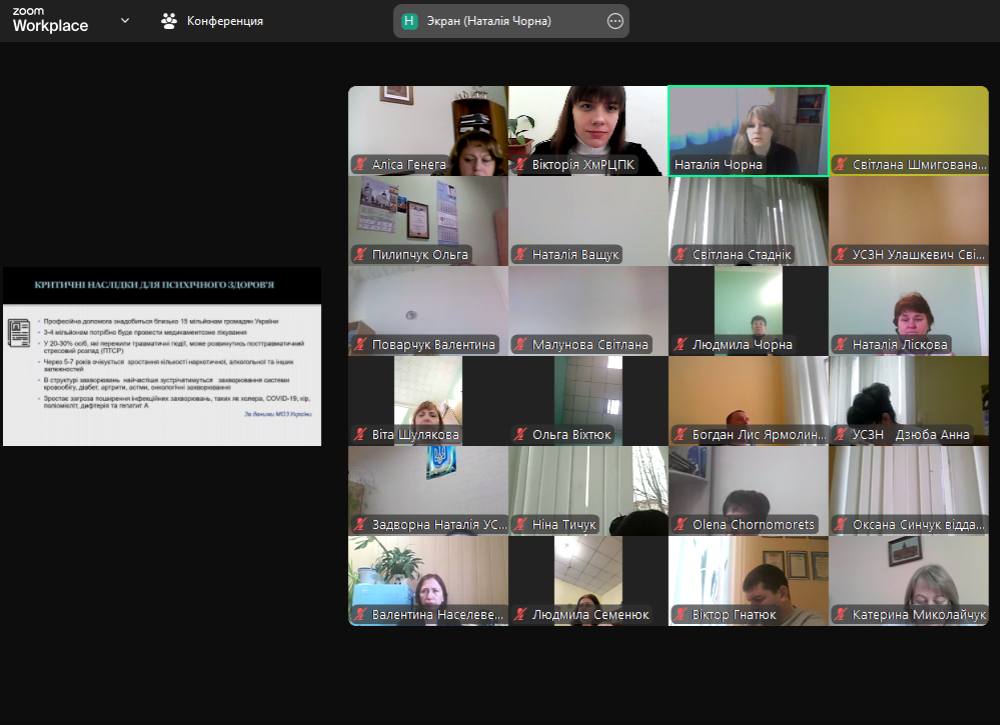Click the green H avatar icon
Screen dimensions: 1000x725
tap(410, 20)
